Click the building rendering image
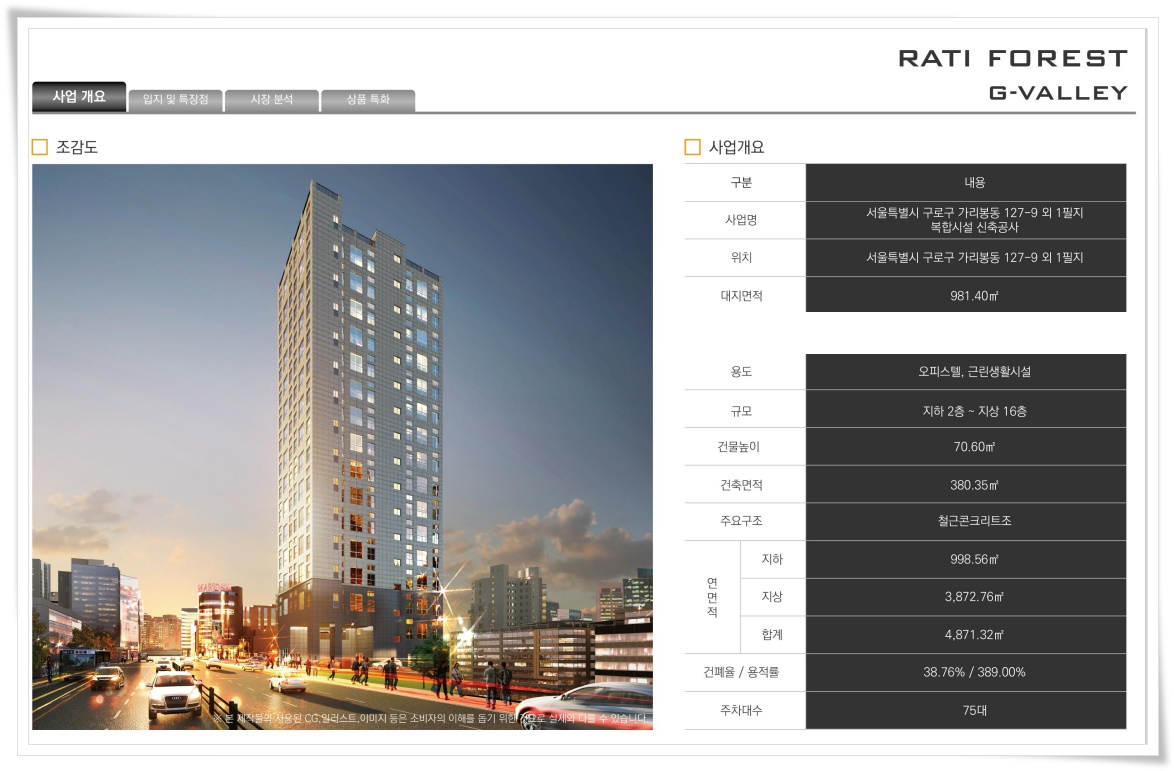 click(x=342, y=446)
